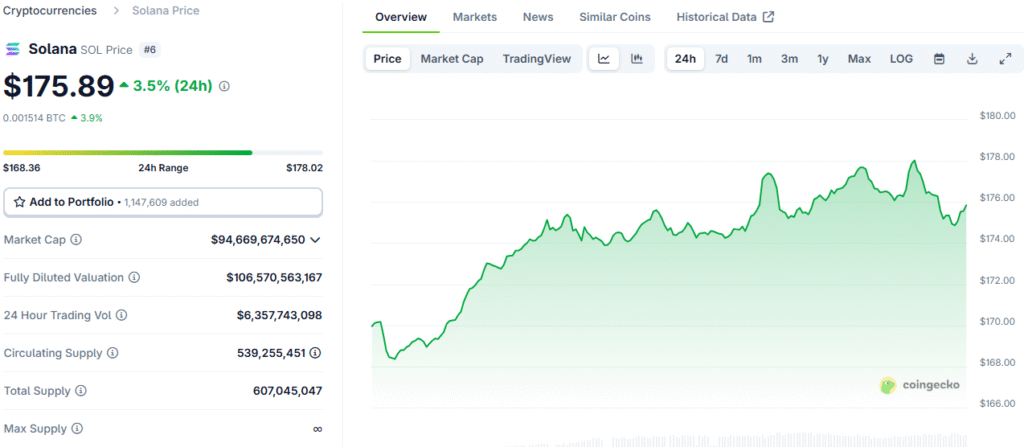1024x447 pixels.
Task: Click the $106,570,563,167 valuation value
Action: [x=274, y=278]
